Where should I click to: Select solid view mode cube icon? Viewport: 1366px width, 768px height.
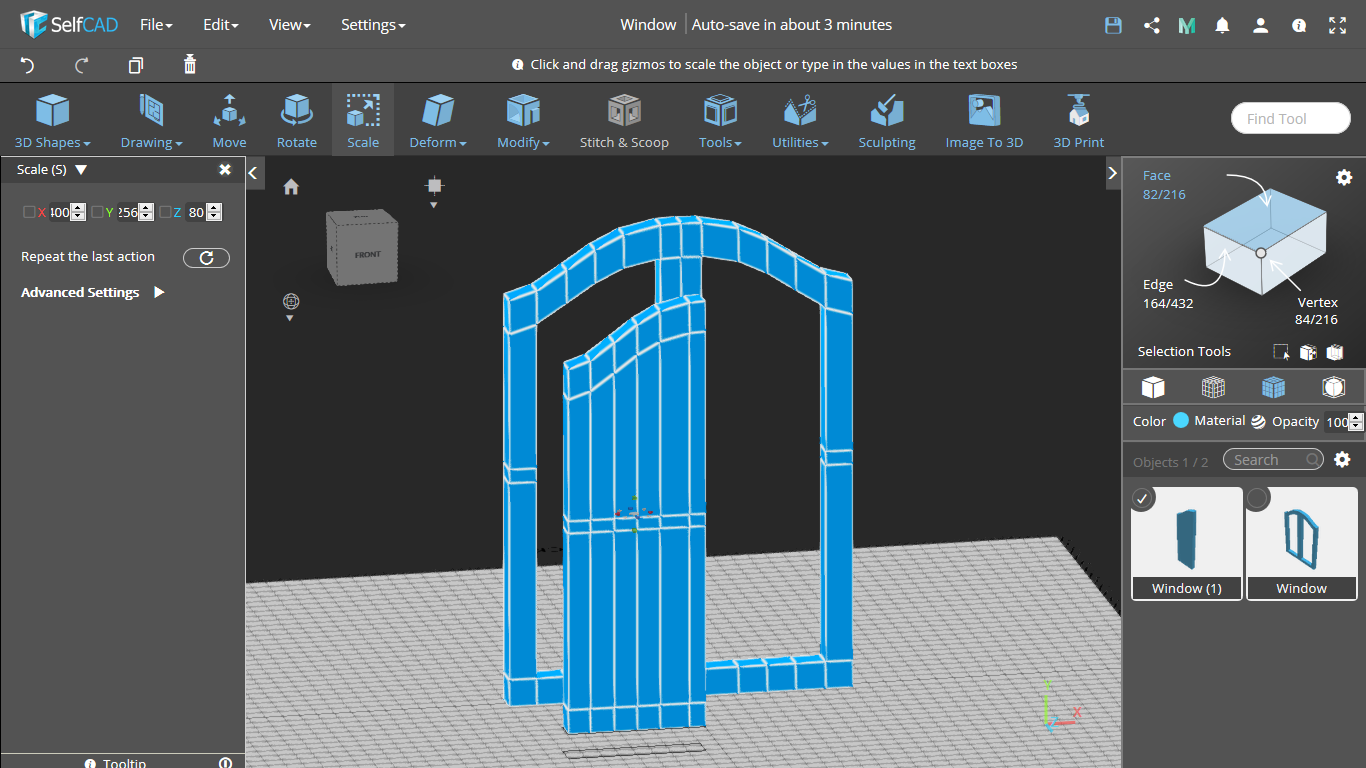1153,387
